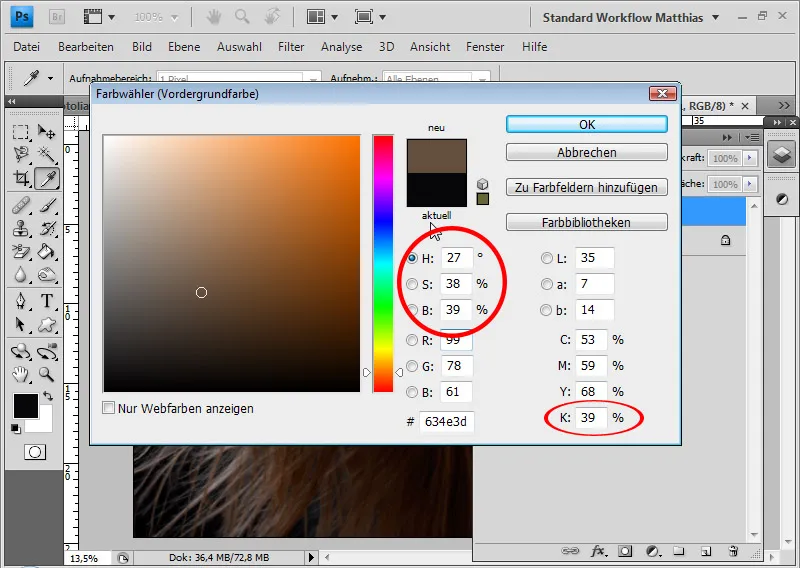The height and width of the screenshot is (568, 800).
Task: Select the Move tool
Action: click(x=46, y=132)
